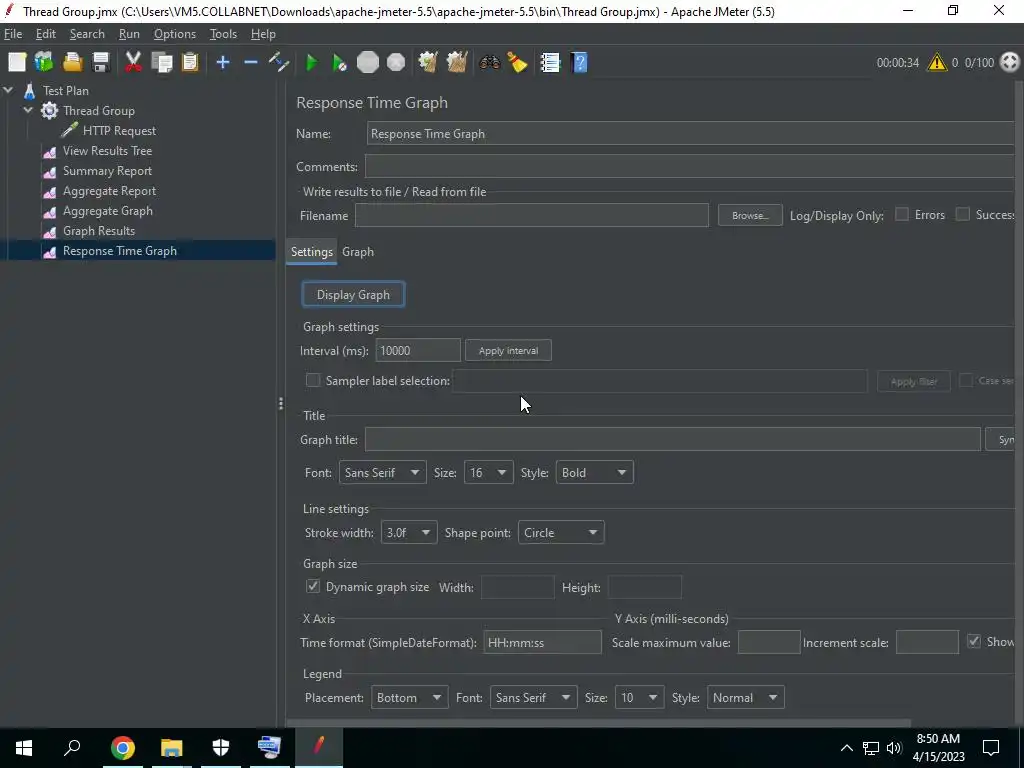The width and height of the screenshot is (1024, 768).
Task: Open the title Size 16 dropdown
Action: click(488, 473)
